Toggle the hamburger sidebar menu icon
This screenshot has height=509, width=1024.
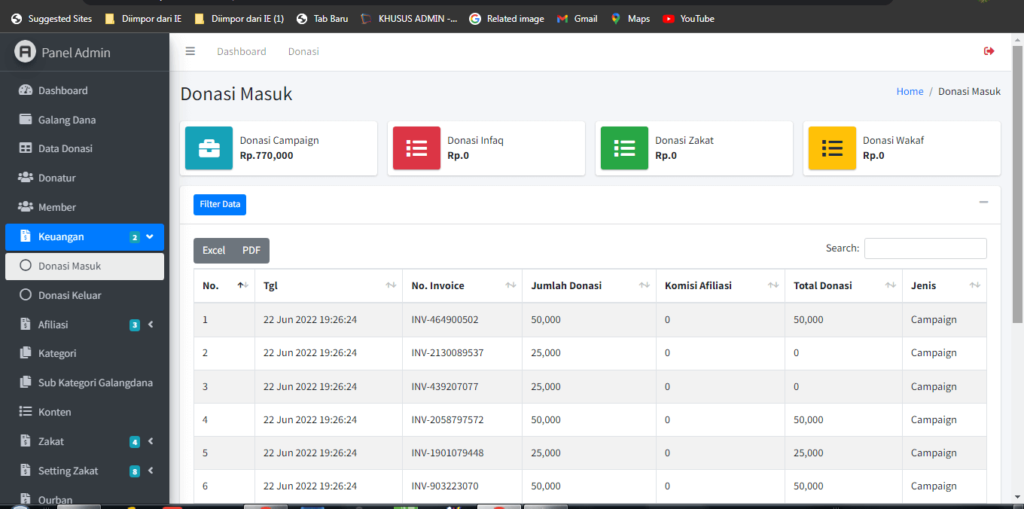click(190, 51)
